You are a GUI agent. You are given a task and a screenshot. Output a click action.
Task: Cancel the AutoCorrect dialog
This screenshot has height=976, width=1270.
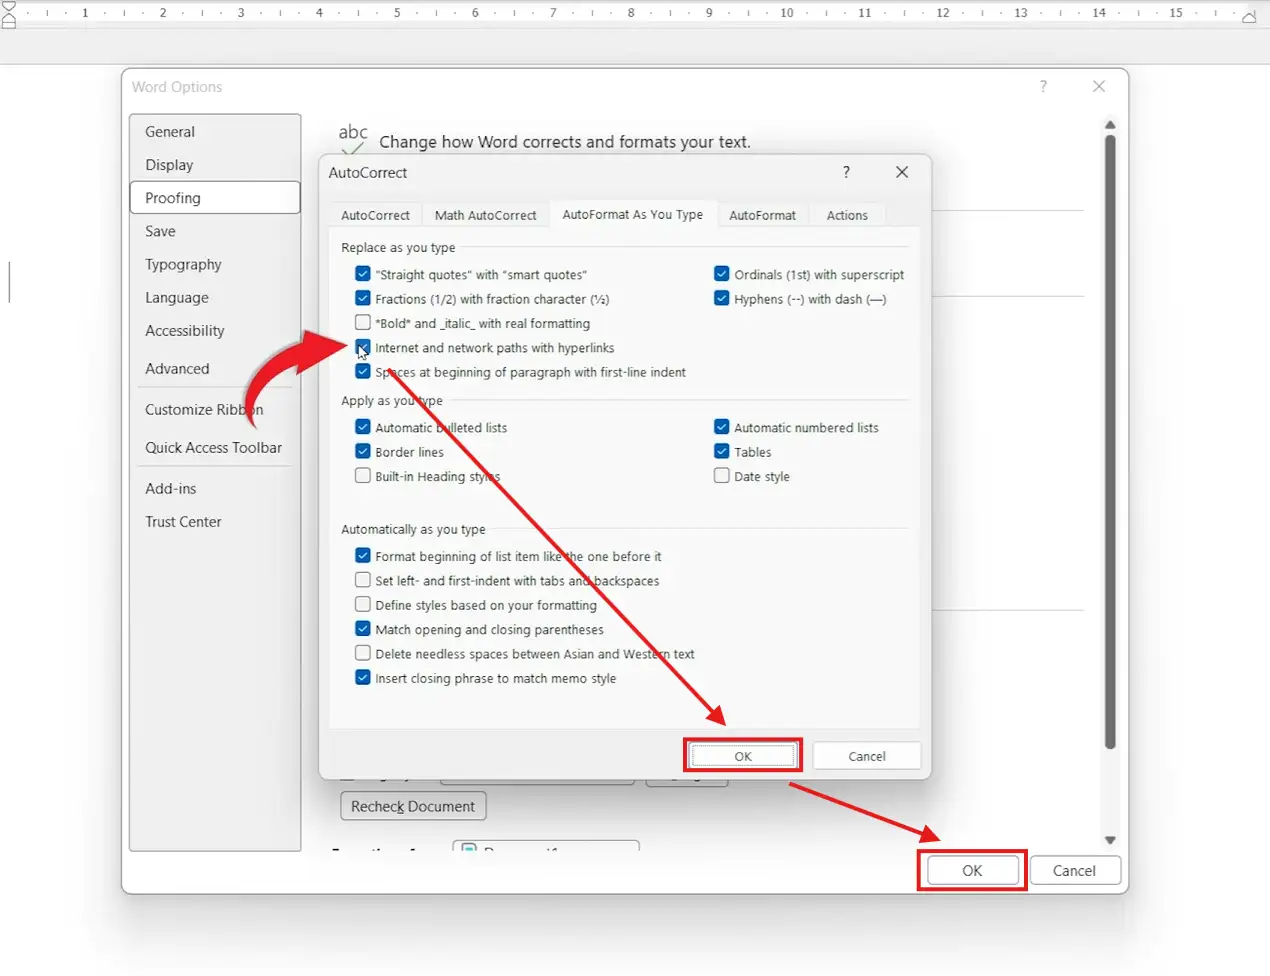pyautogui.click(x=867, y=756)
